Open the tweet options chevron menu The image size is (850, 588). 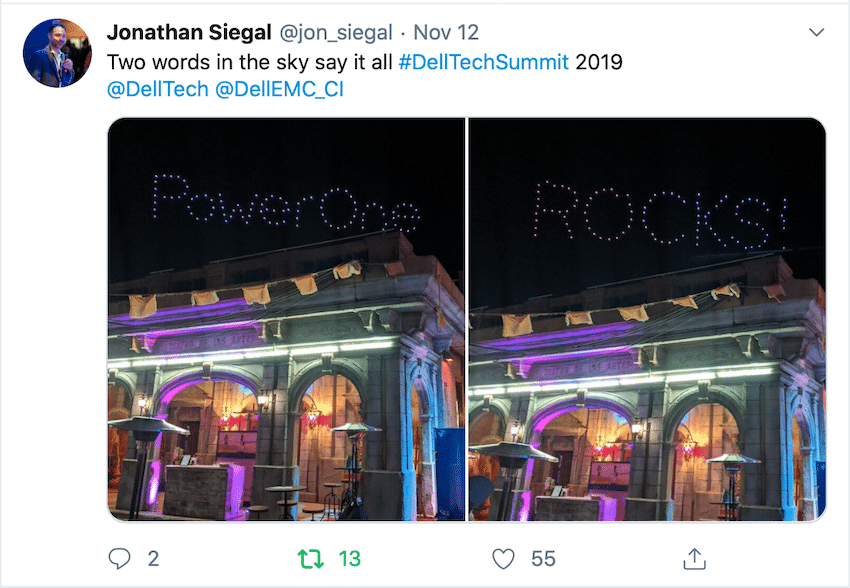pyautogui.click(x=816, y=33)
